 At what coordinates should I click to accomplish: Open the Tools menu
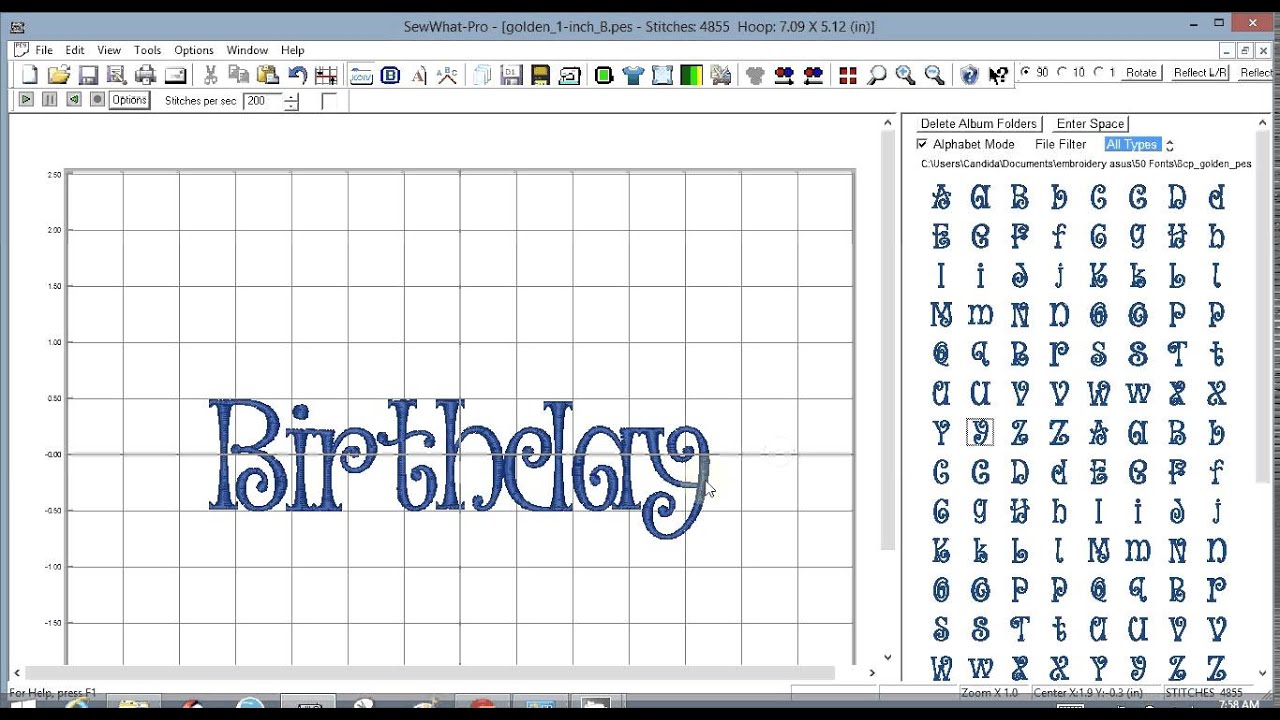(147, 50)
